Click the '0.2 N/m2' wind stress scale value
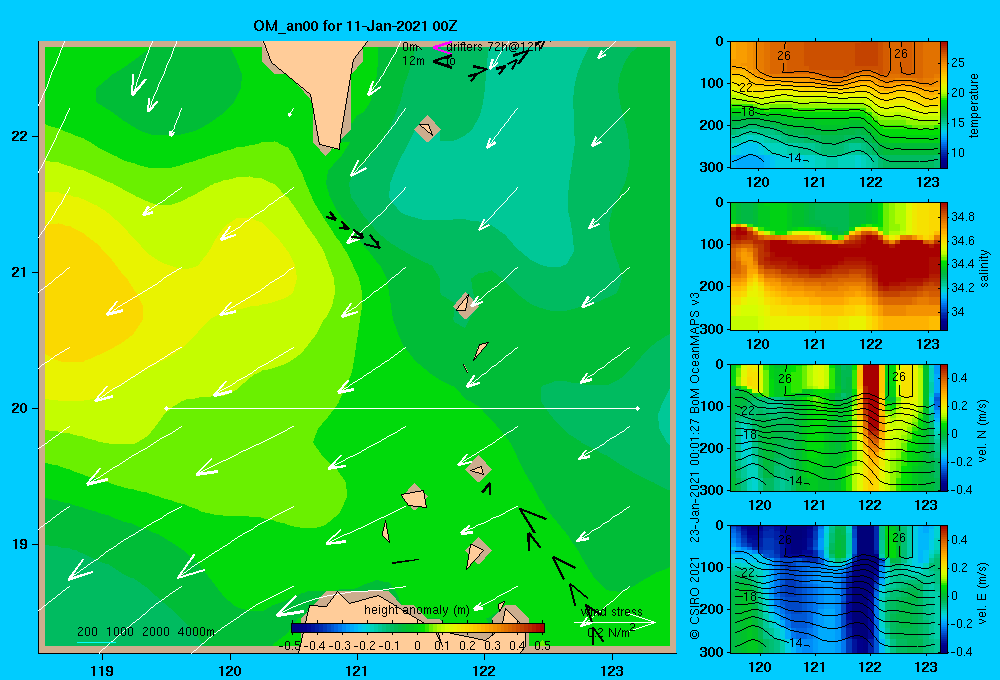1000x680 pixels. click(611, 632)
